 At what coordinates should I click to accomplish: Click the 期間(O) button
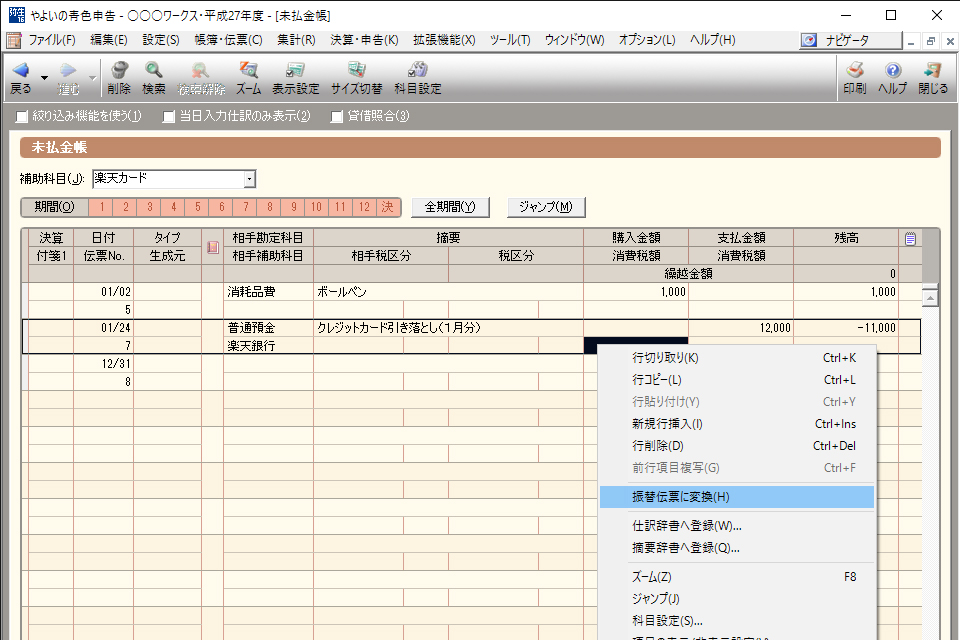(54, 208)
